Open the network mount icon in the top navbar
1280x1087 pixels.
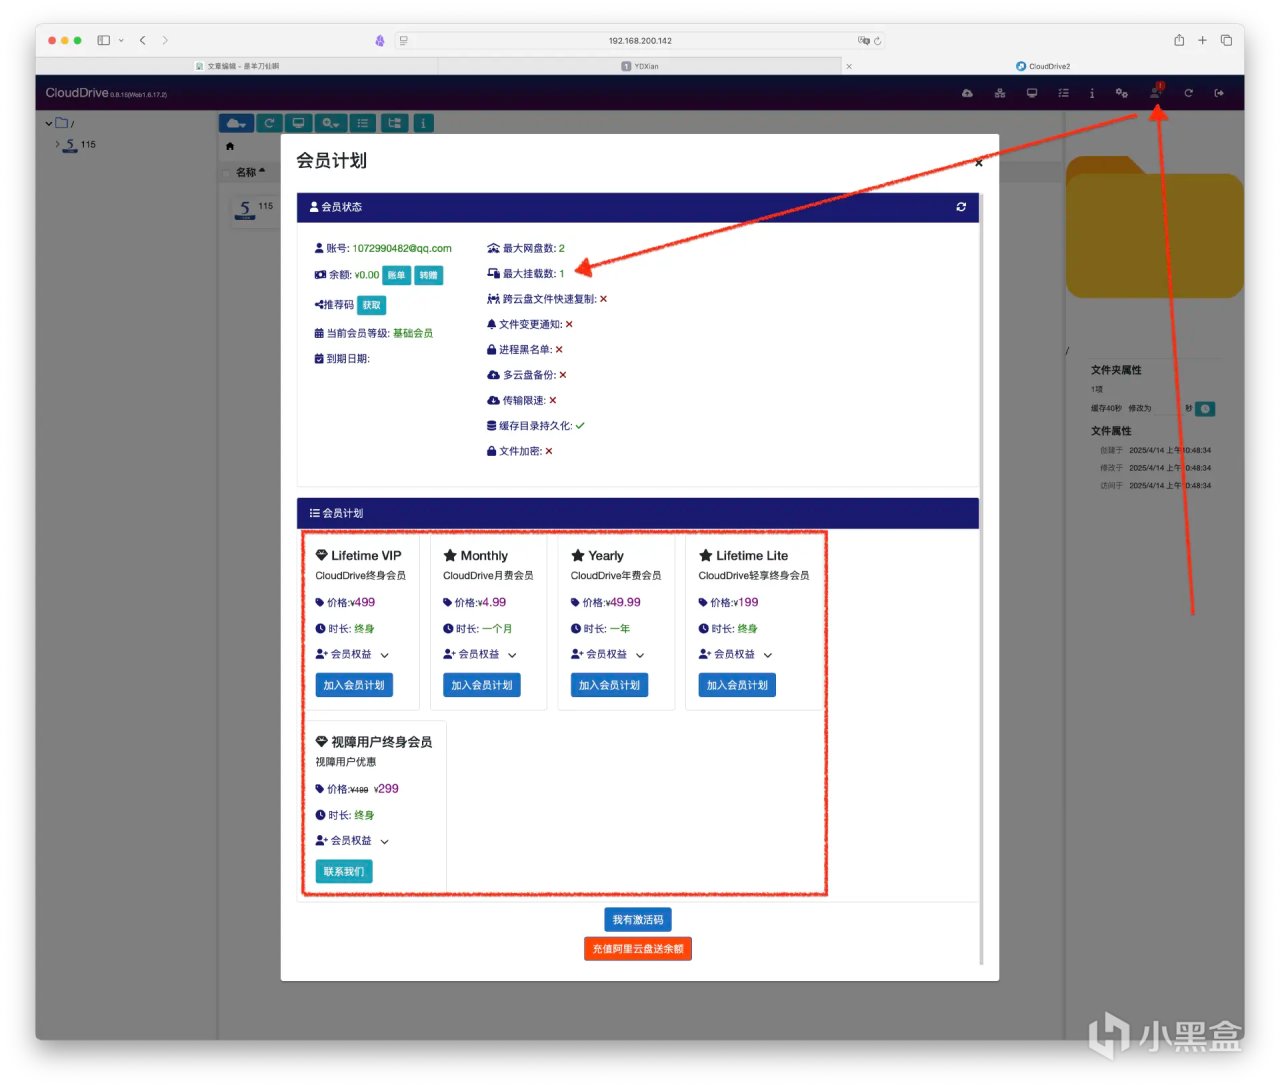pos(1000,93)
